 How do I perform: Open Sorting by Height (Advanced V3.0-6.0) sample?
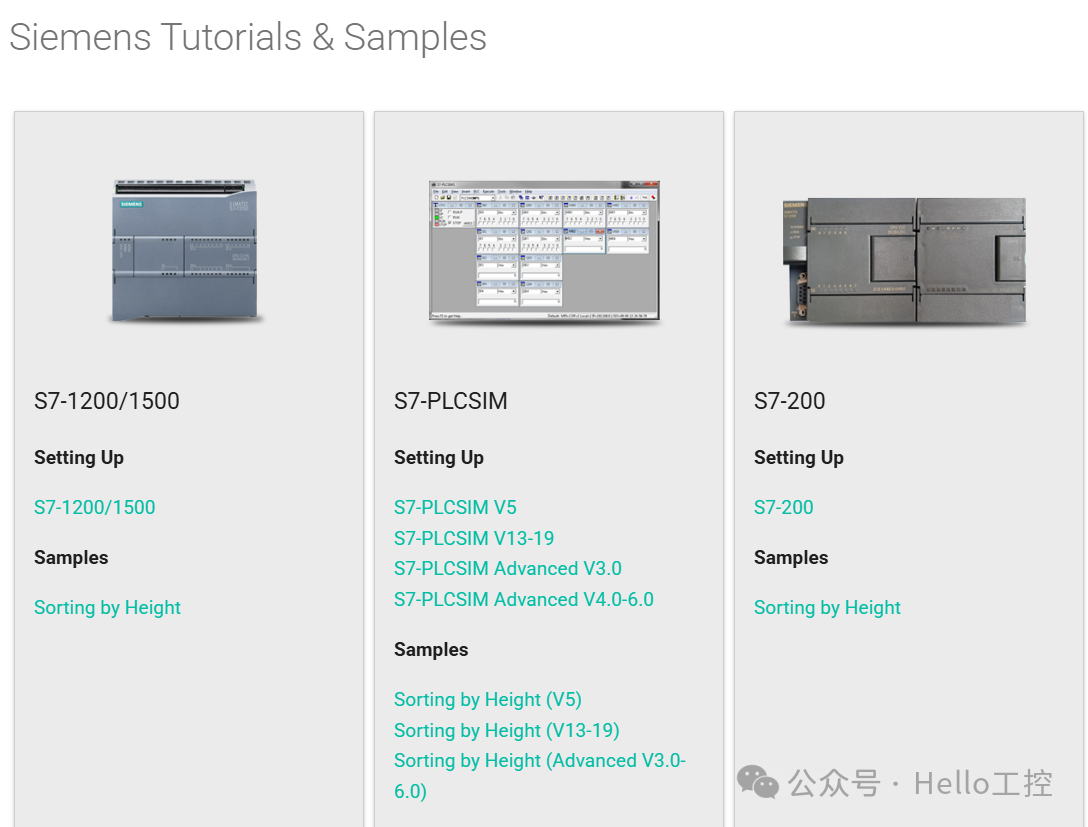[540, 776]
